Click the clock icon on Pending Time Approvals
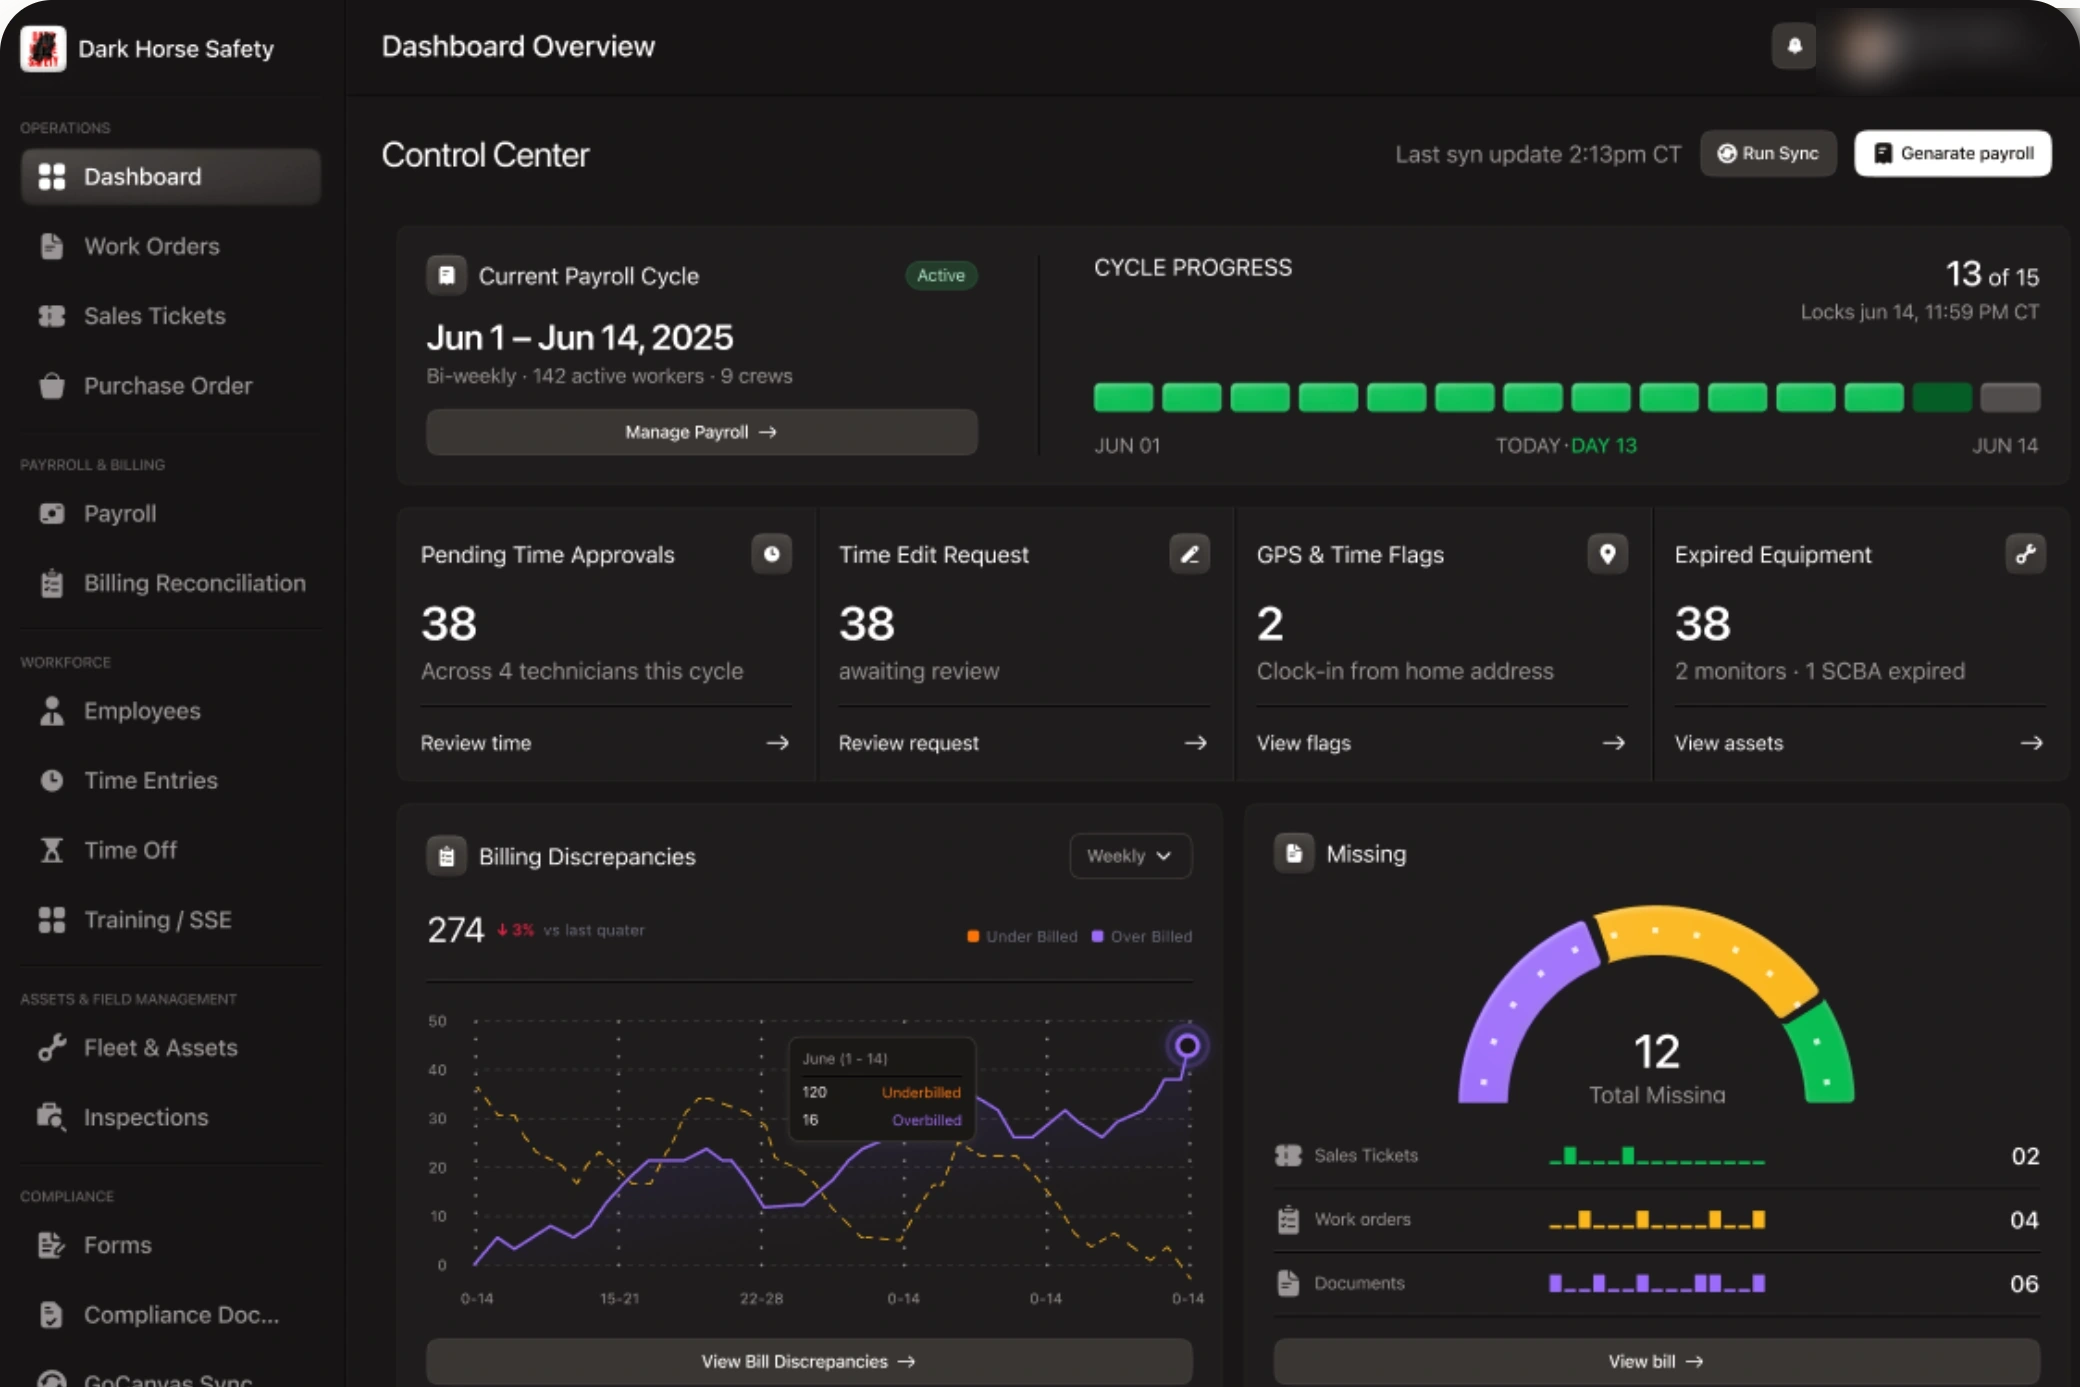The height and width of the screenshot is (1387, 2080). [771, 554]
